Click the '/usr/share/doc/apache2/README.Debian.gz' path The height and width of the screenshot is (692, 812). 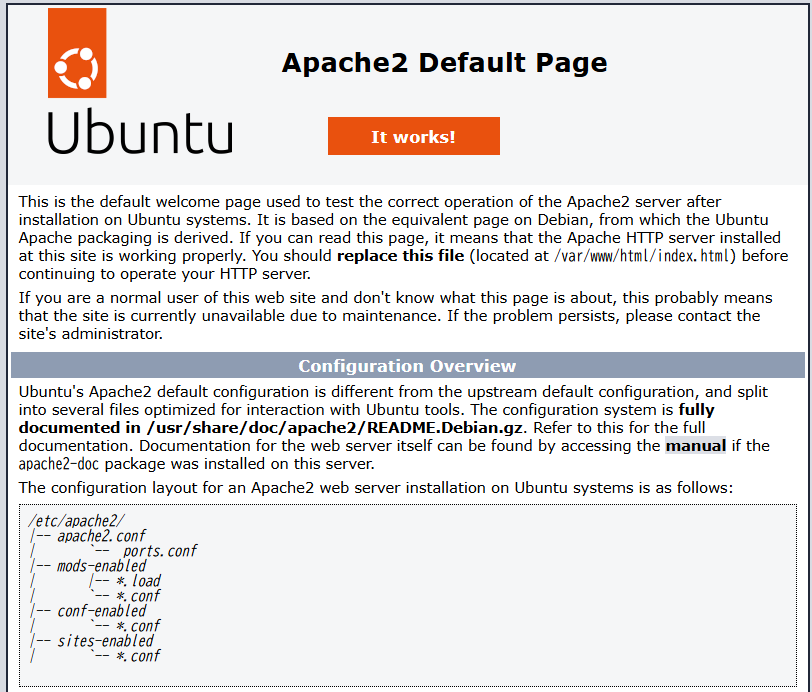point(335,428)
